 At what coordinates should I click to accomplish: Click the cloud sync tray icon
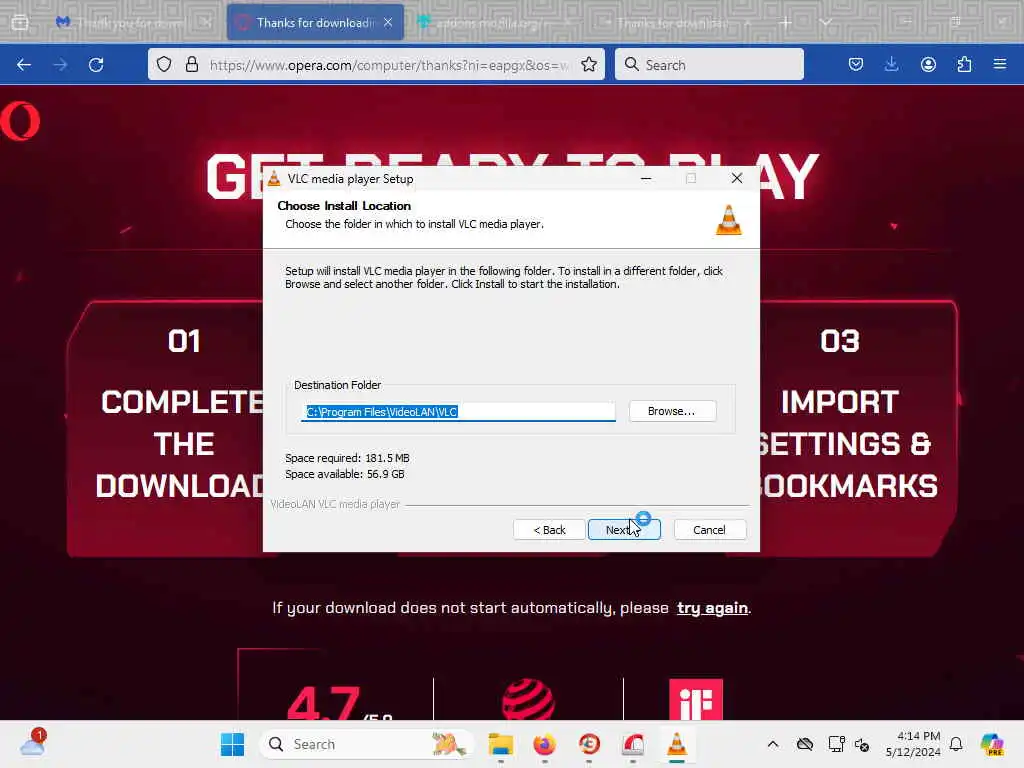point(805,744)
